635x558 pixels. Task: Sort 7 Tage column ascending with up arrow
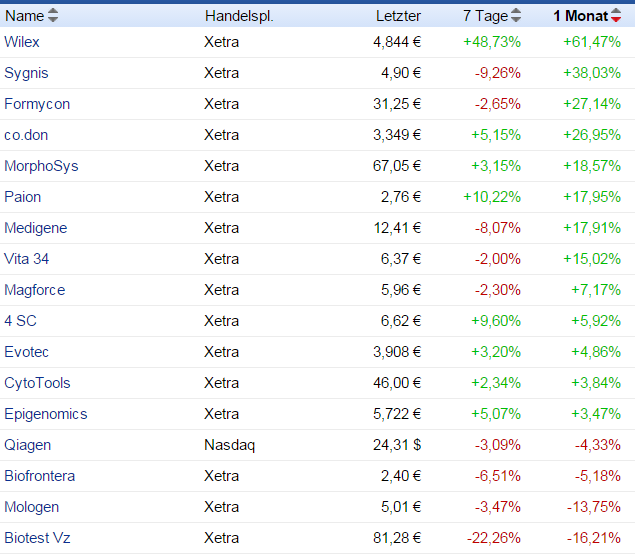[516, 12]
